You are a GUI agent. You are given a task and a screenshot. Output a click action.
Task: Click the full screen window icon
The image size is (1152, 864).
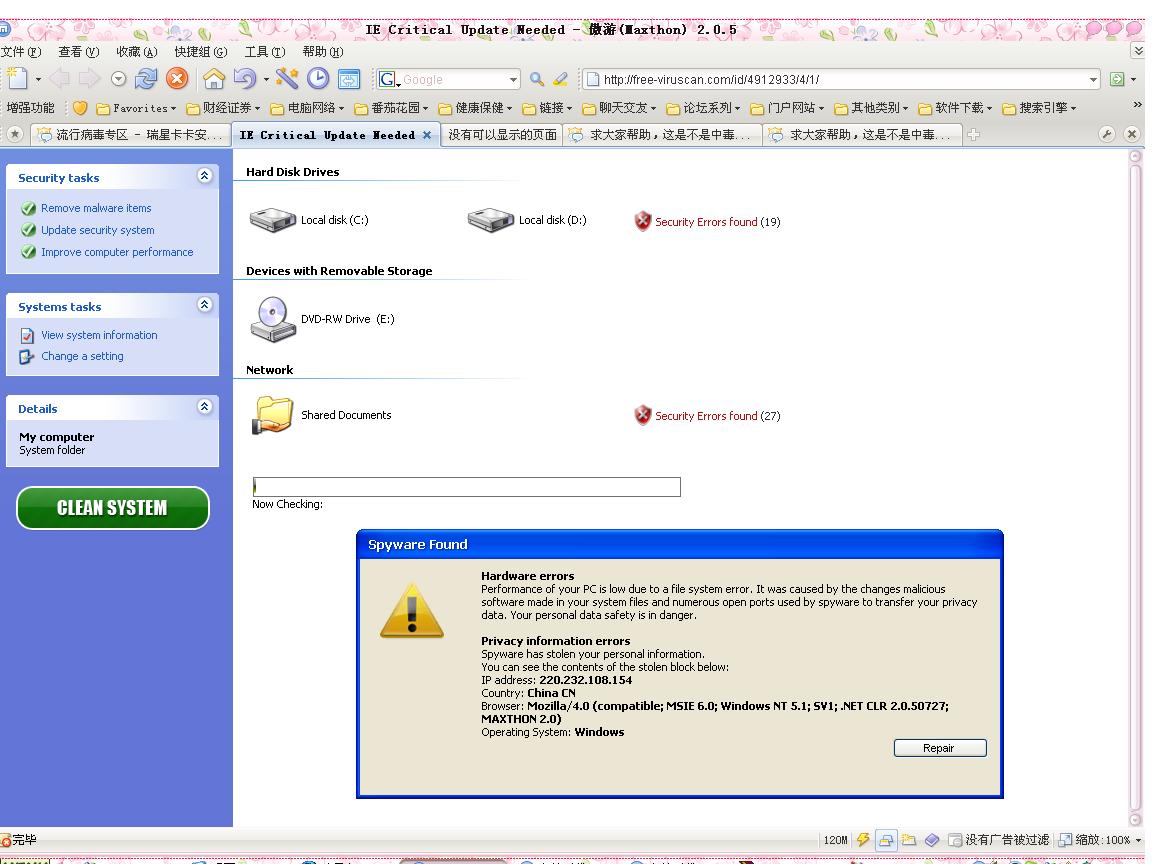pos(348,79)
